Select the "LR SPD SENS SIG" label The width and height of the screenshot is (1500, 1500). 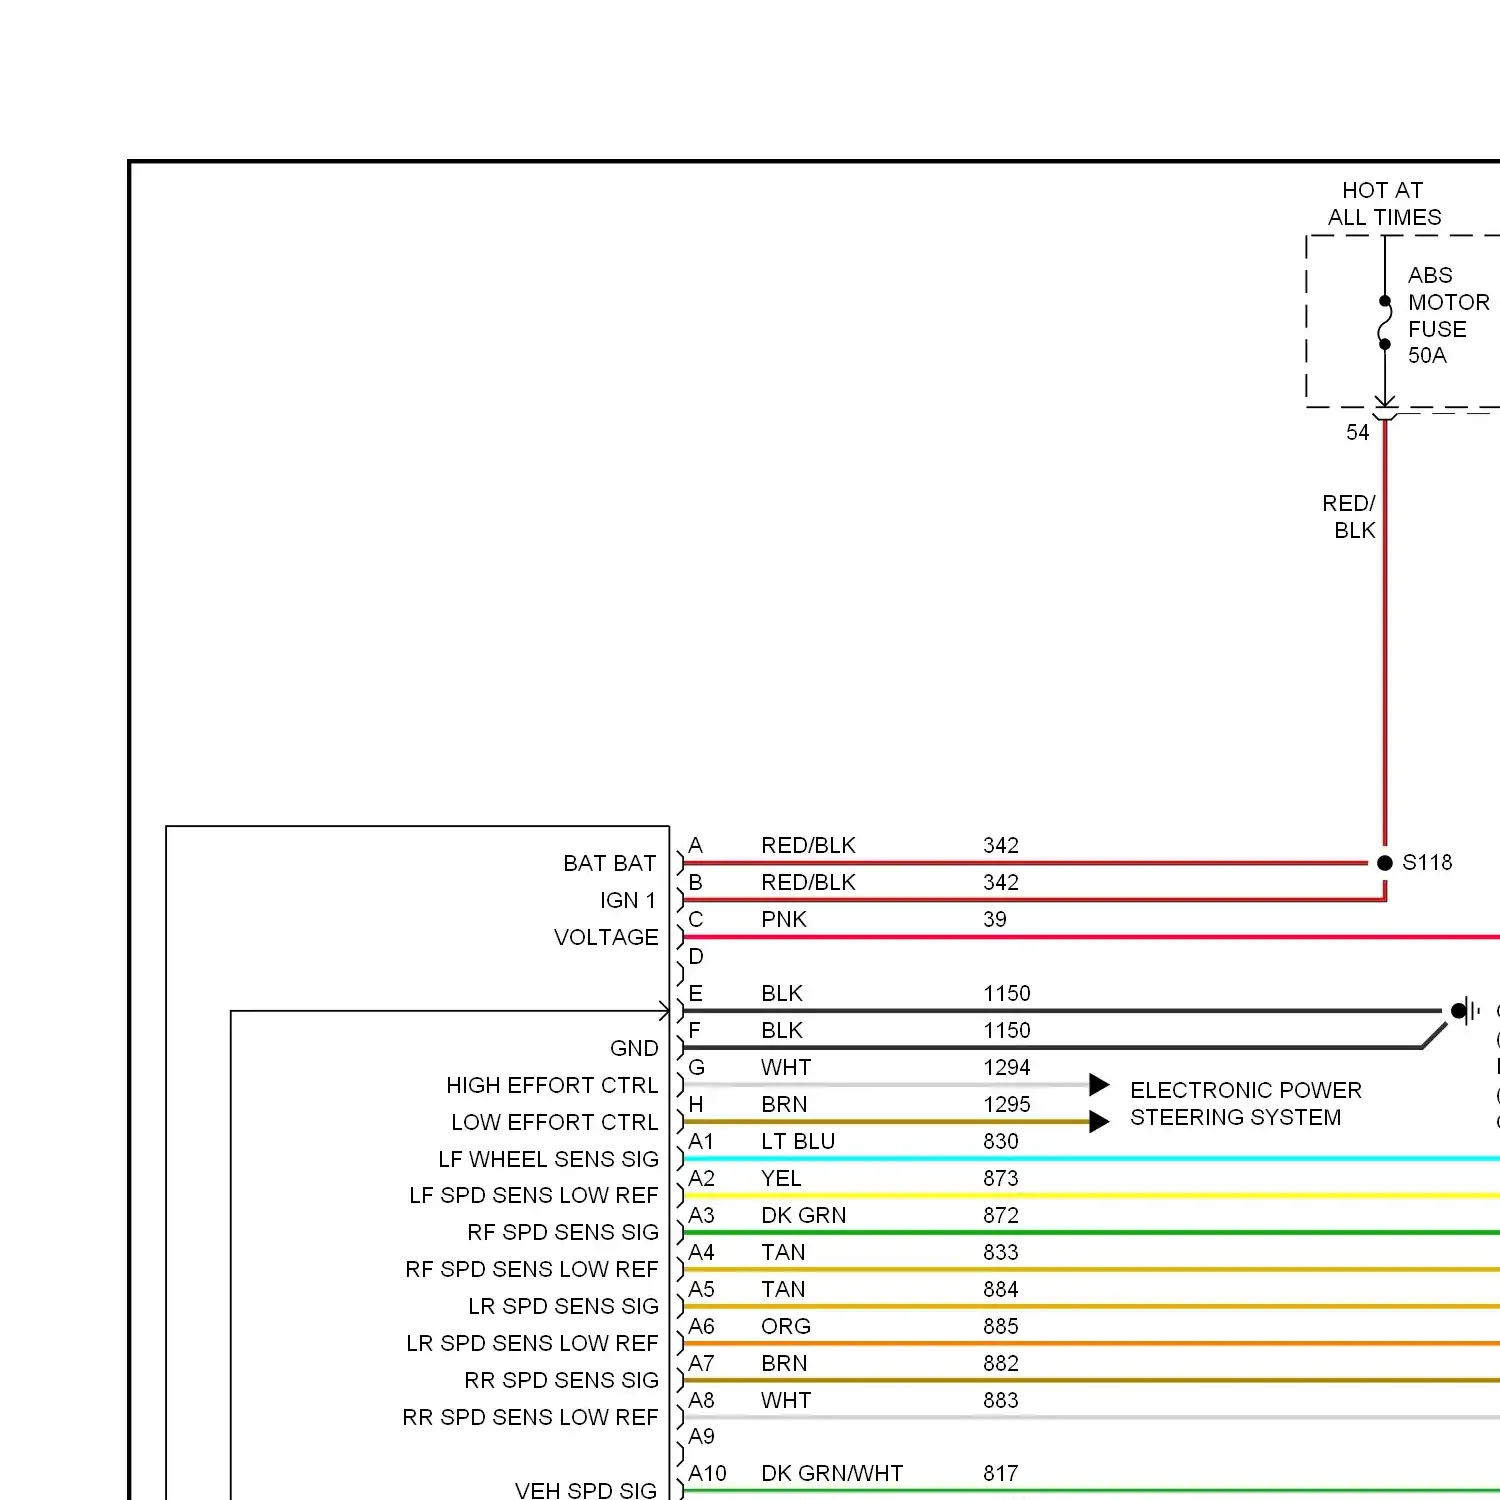click(x=563, y=1307)
